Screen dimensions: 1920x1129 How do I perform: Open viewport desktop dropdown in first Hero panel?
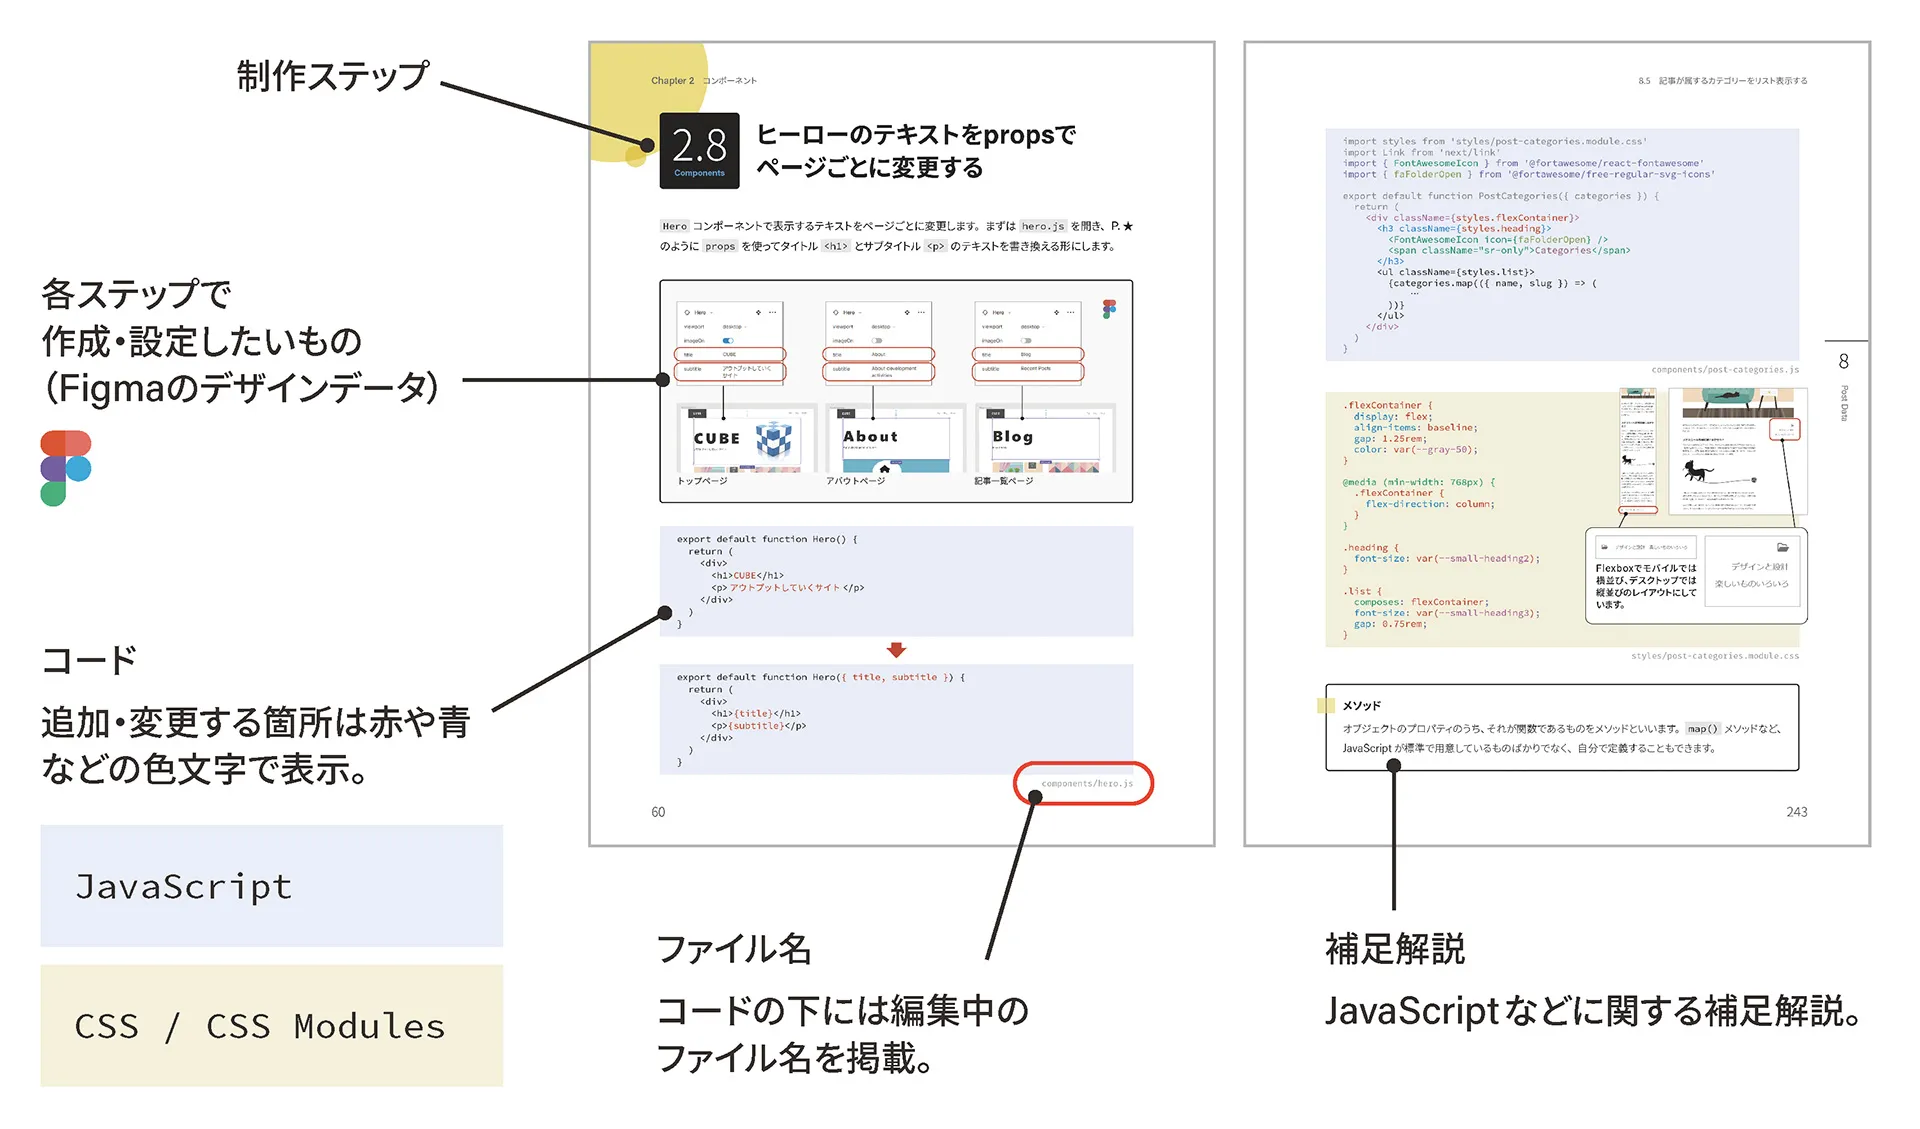tap(735, 327)
